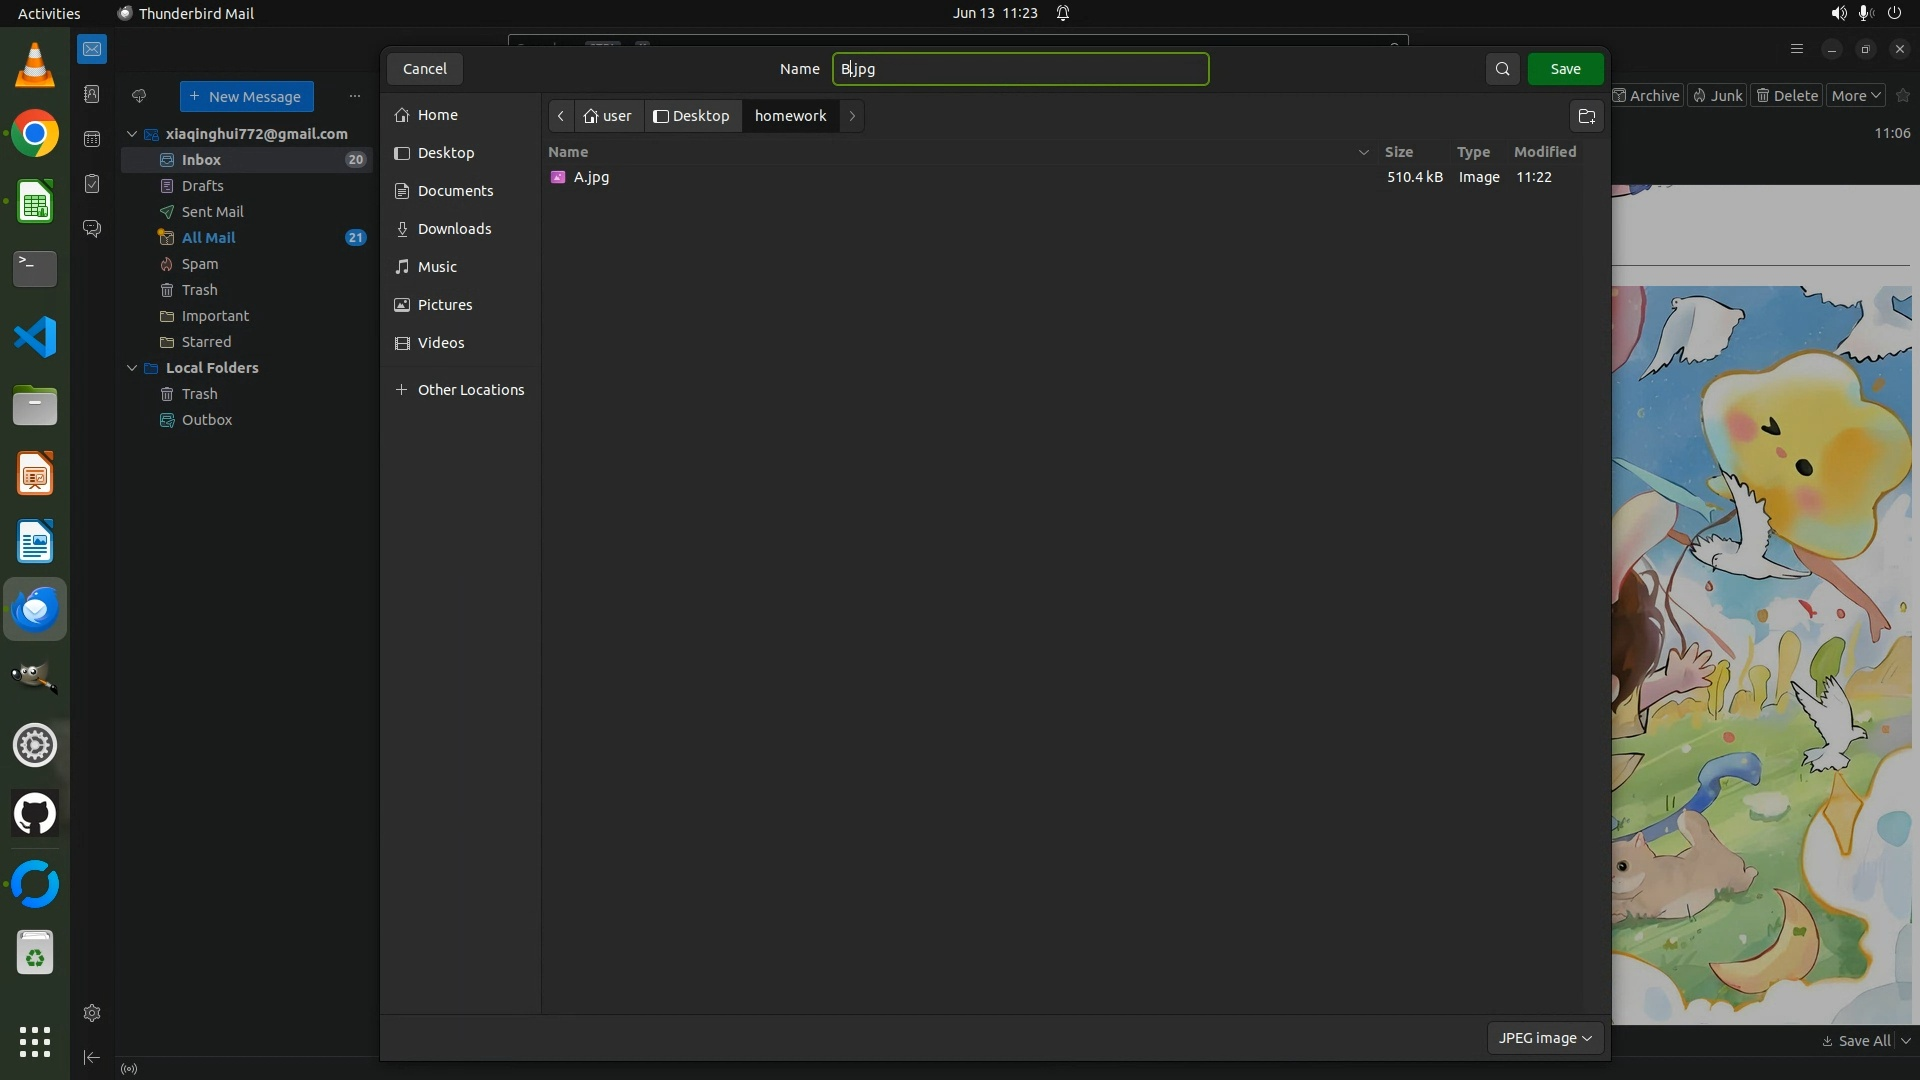Collapse the xiaqinghui772@gmail.com account tree

click(x=132, y=134)
